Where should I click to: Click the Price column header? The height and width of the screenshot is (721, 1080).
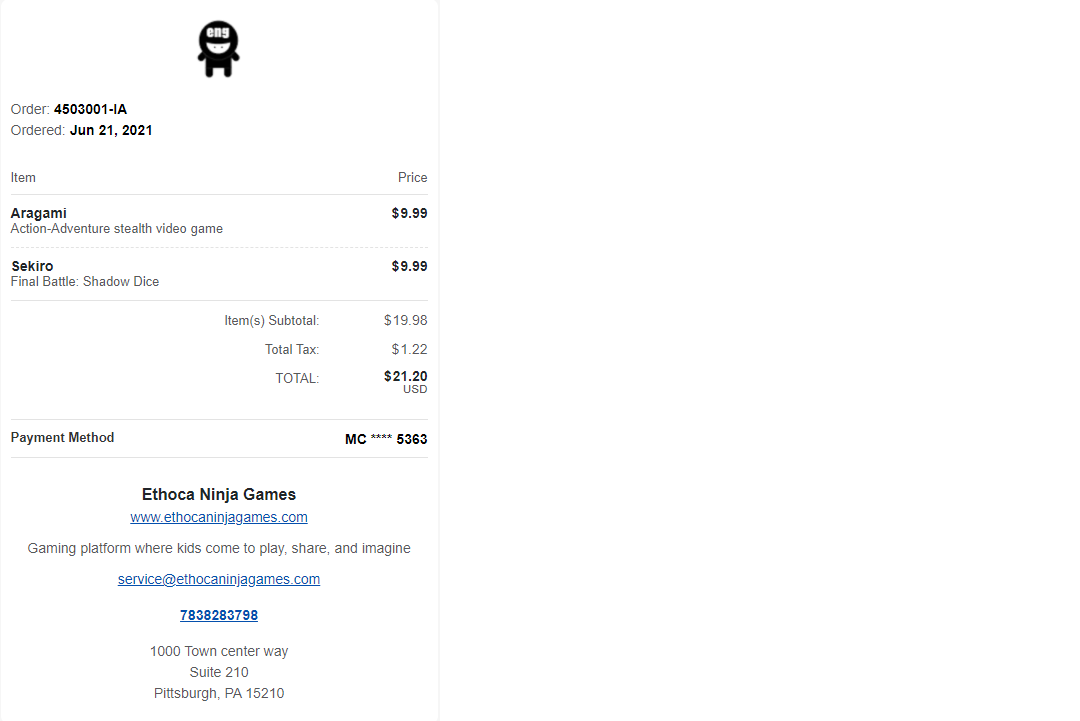(x=412, y=178)
